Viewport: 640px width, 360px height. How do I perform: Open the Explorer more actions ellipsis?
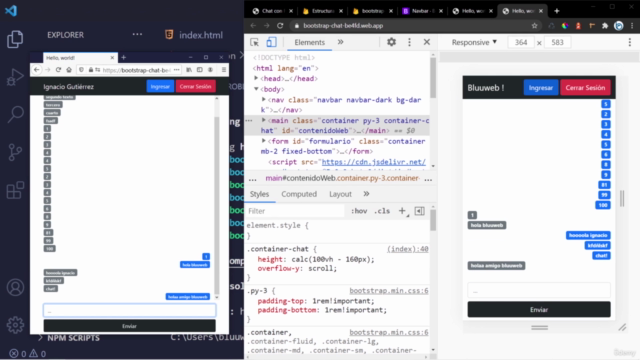[137, 35]
